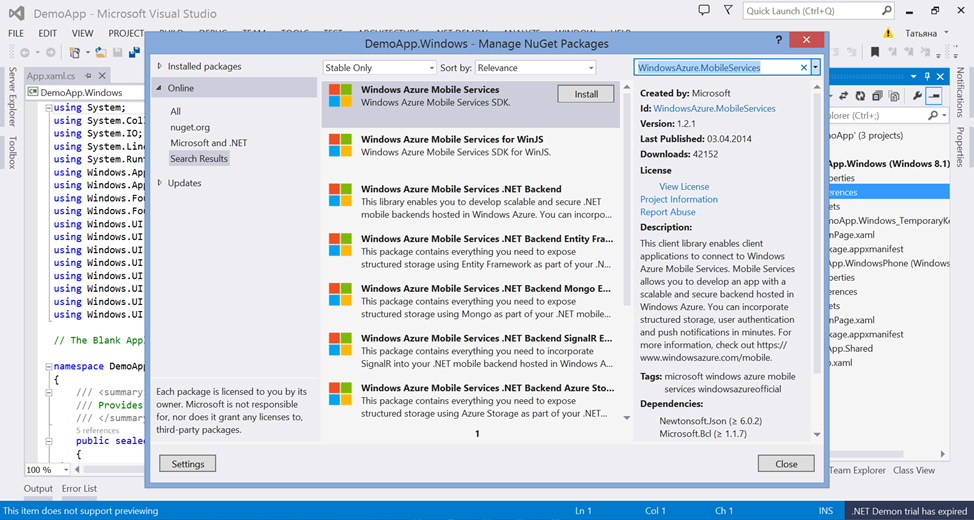Click the Navigate Backward arrow in toolbar
The image size is (974, 520).
pos(25,53)
